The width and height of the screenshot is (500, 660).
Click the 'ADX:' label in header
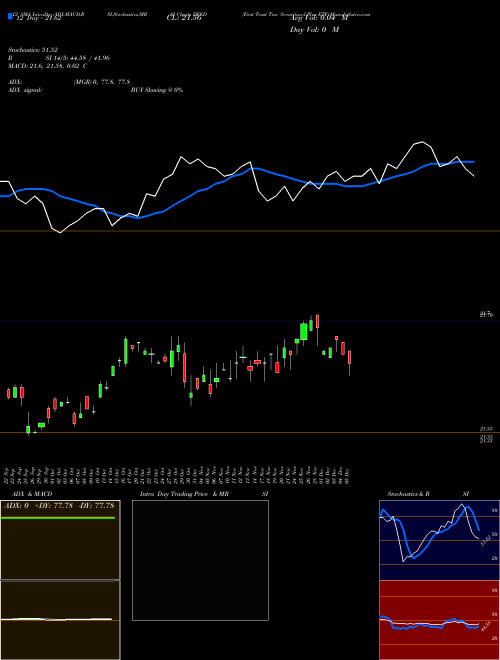point(15,82)
